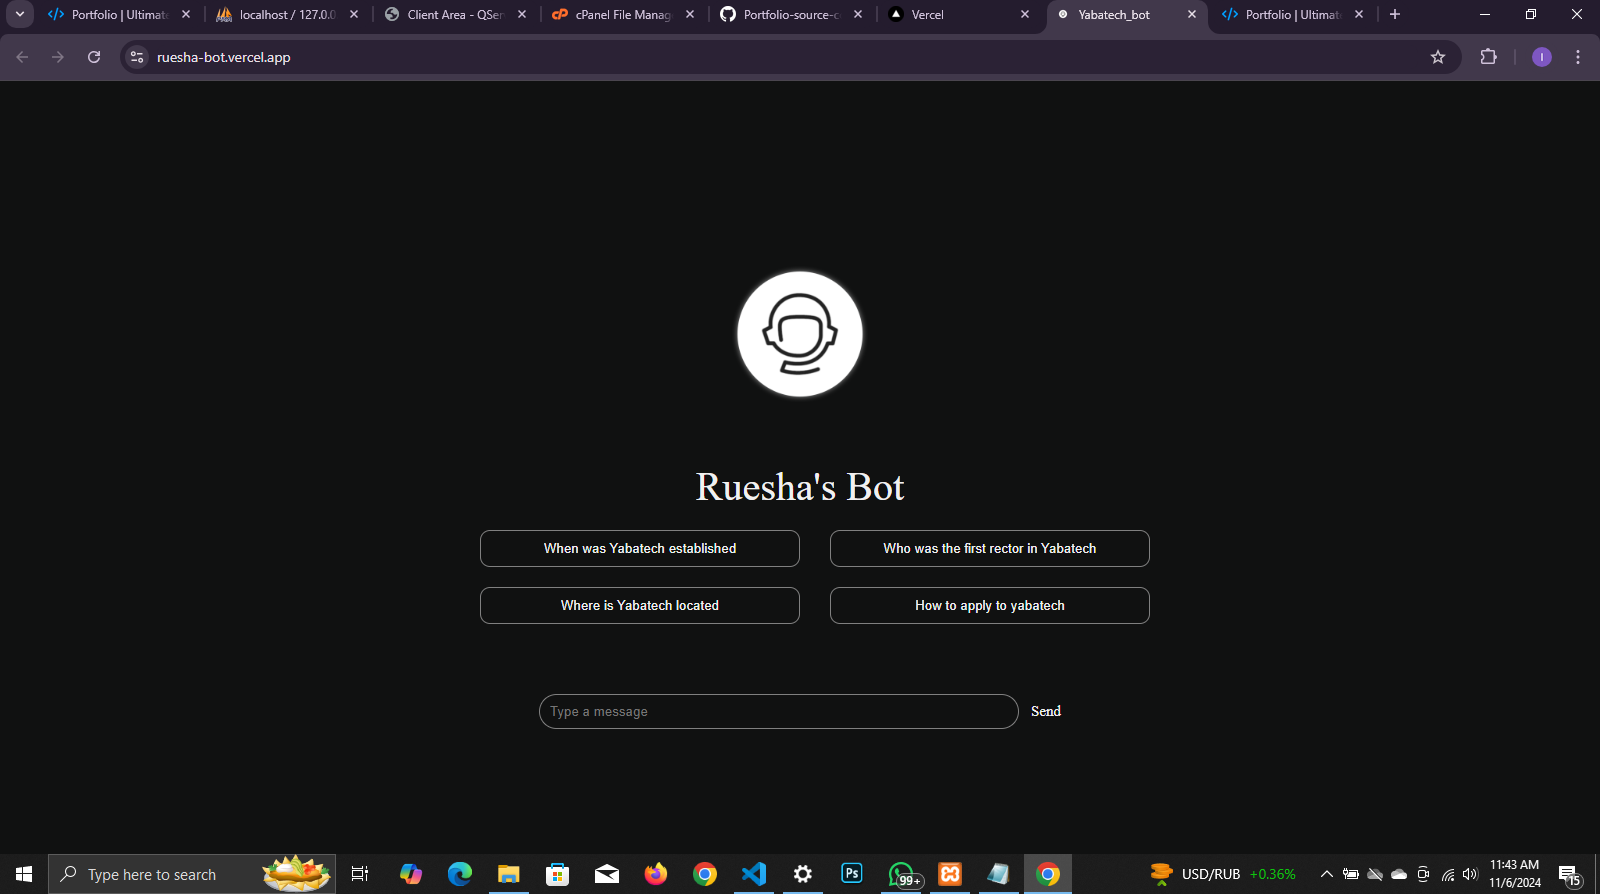The width and height of the screenshot is (1600, 894).
Task: Open Visual Studio Code from taskbar
Action: click(753, 874)
